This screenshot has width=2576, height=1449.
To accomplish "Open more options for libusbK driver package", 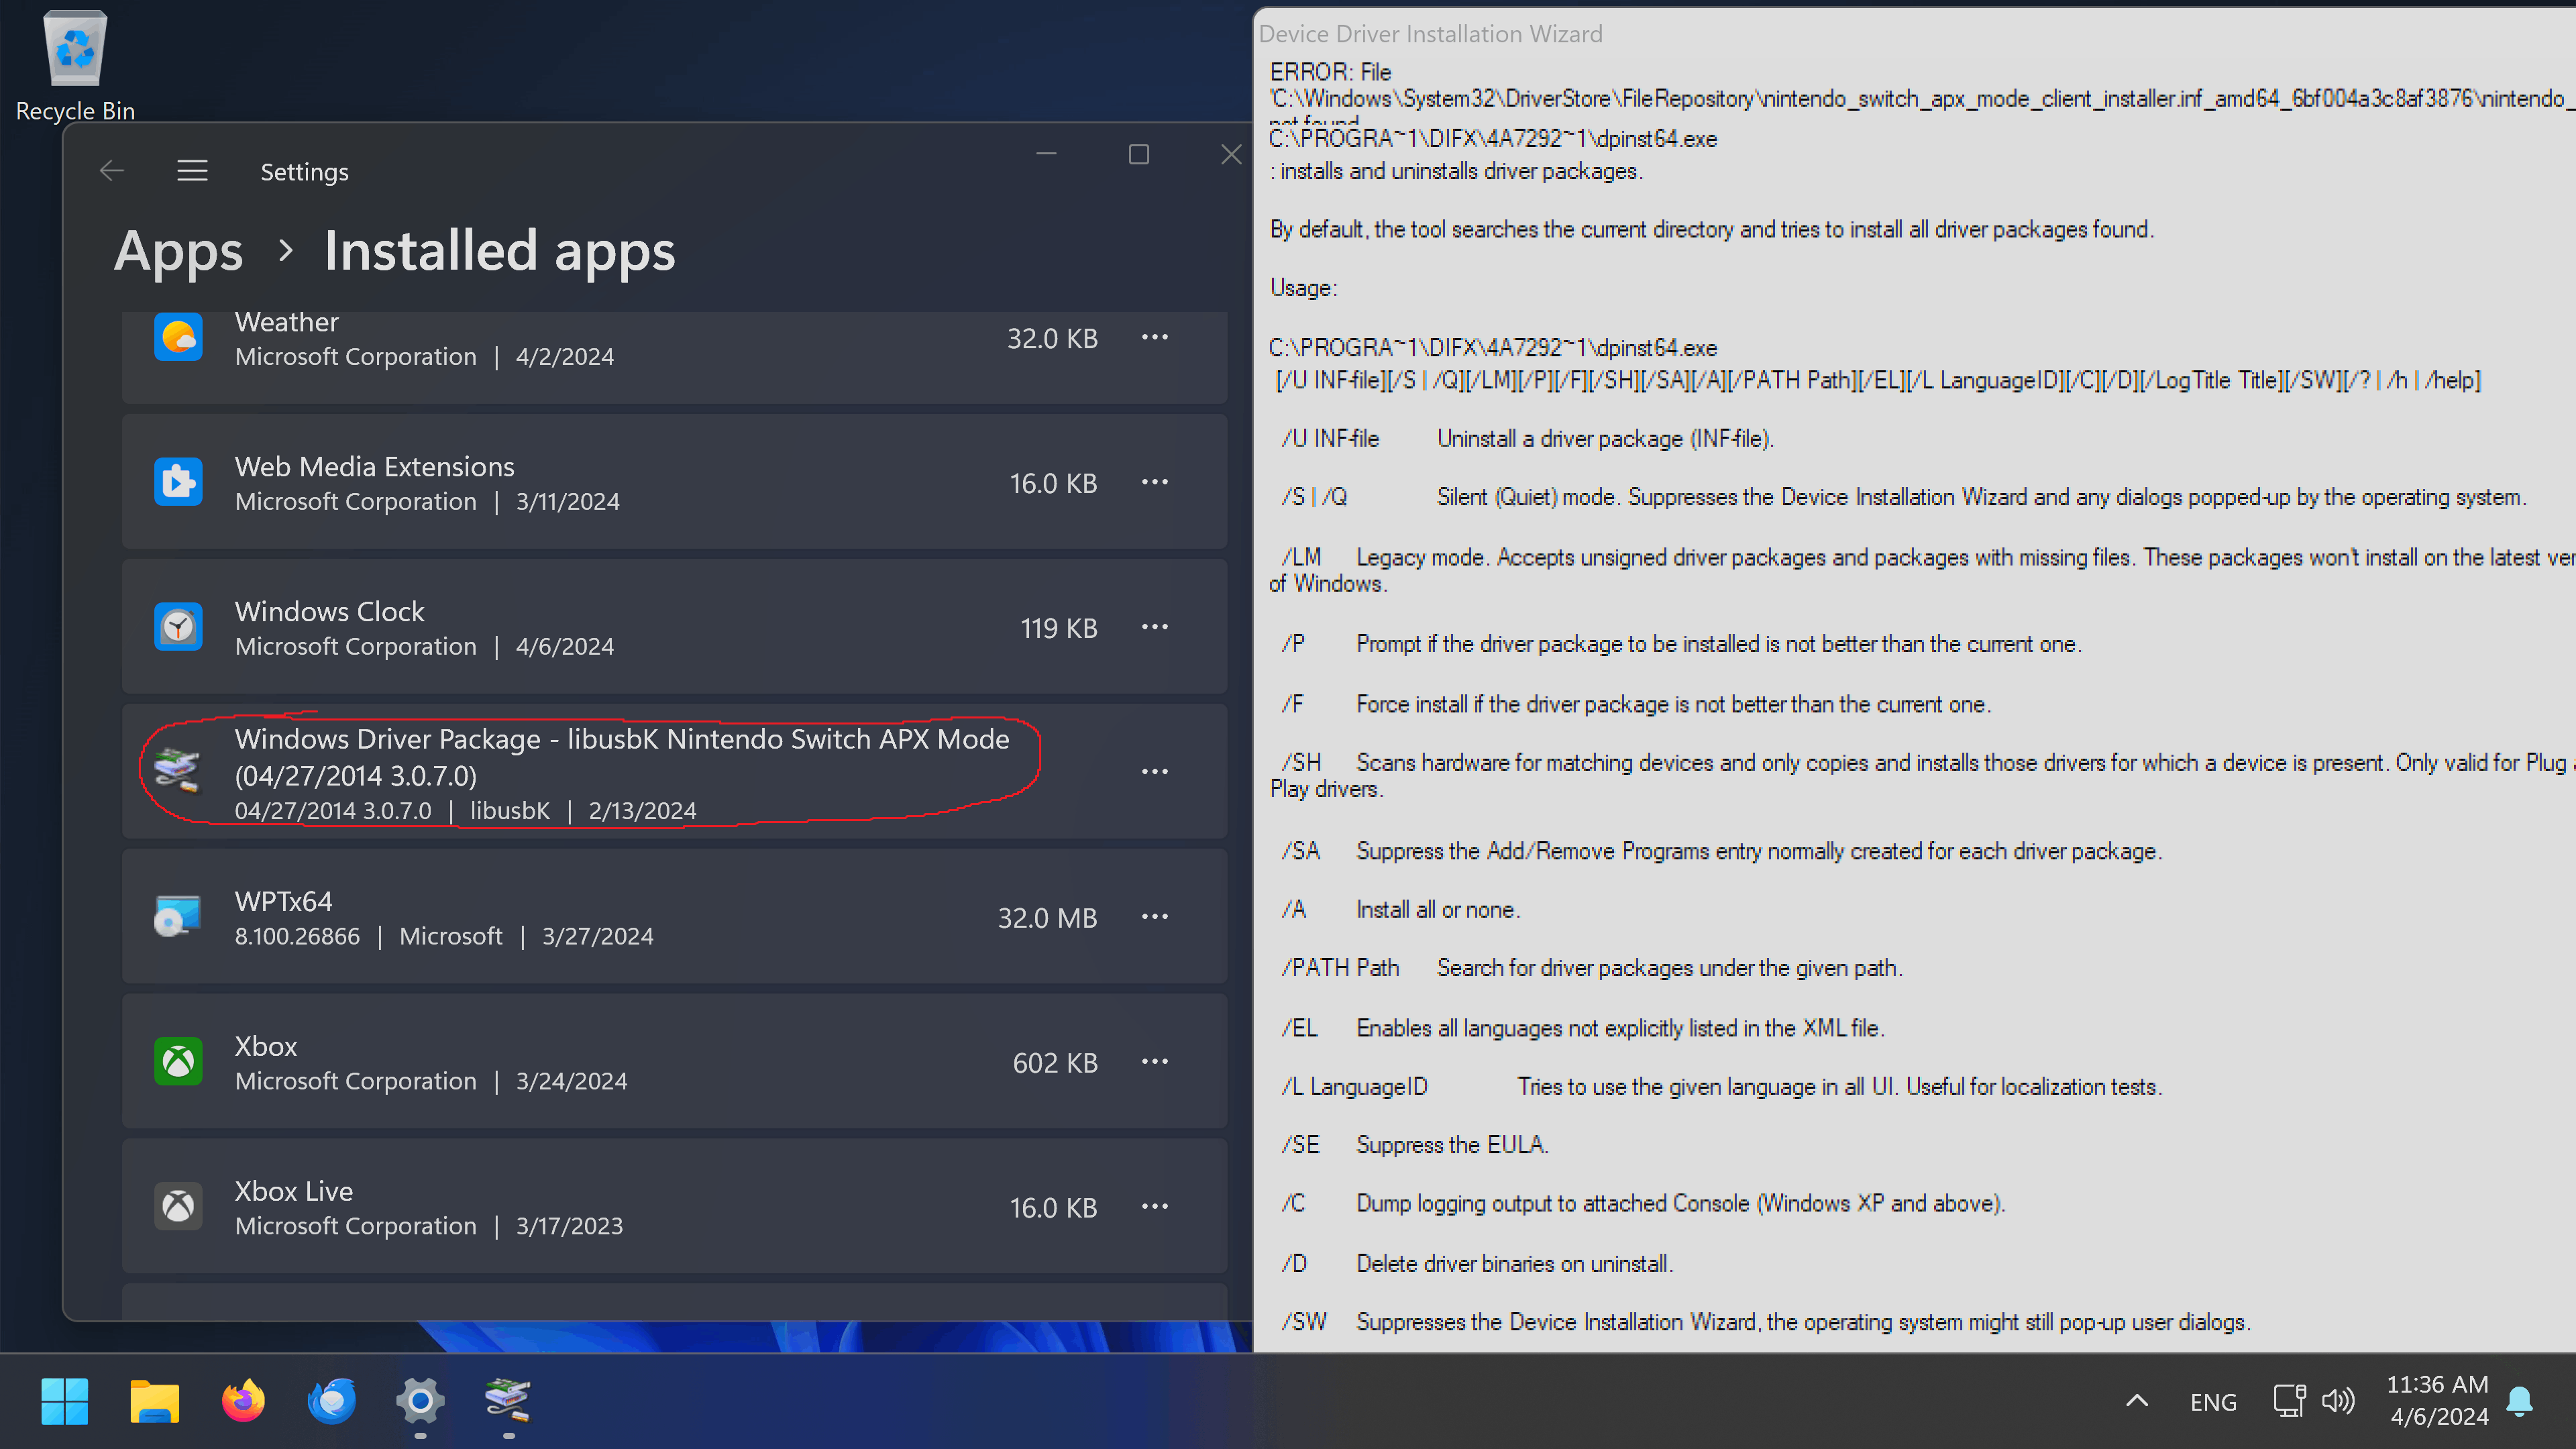I will (x=1154, y=771).
